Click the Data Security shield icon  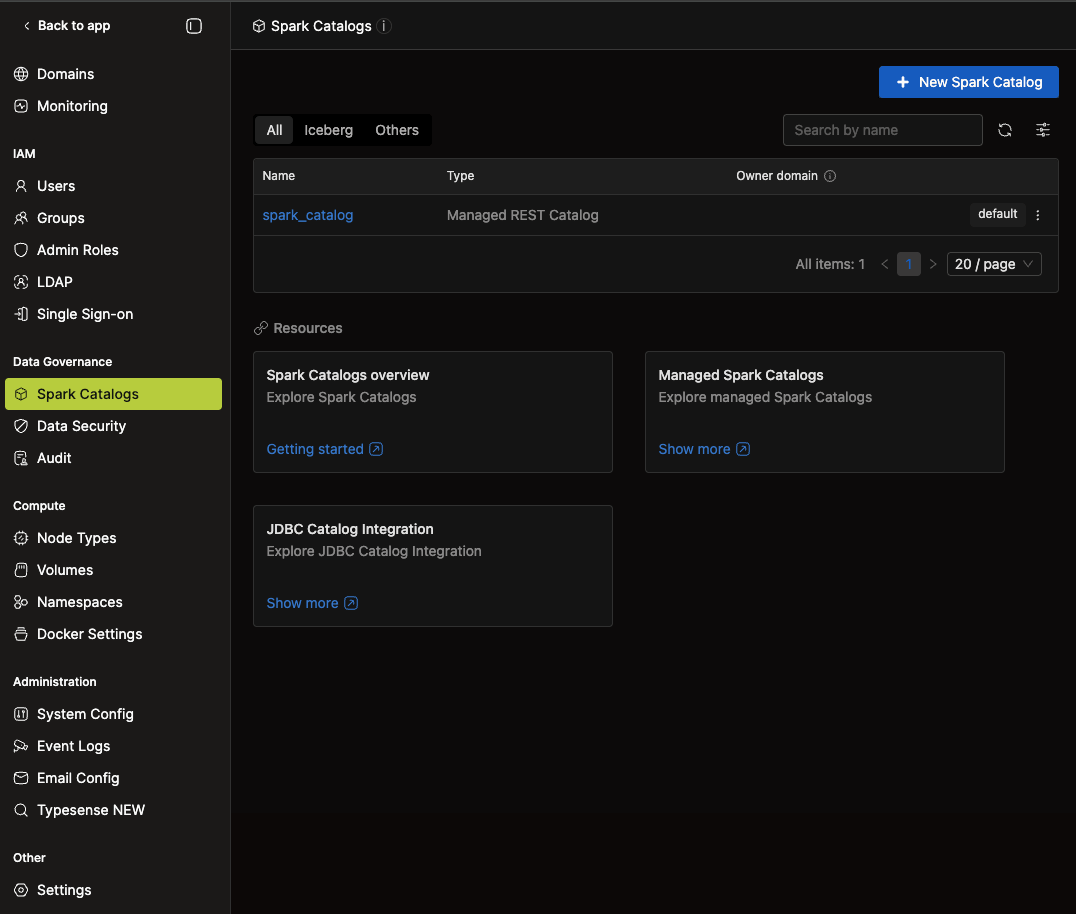(x=21, y=426)
